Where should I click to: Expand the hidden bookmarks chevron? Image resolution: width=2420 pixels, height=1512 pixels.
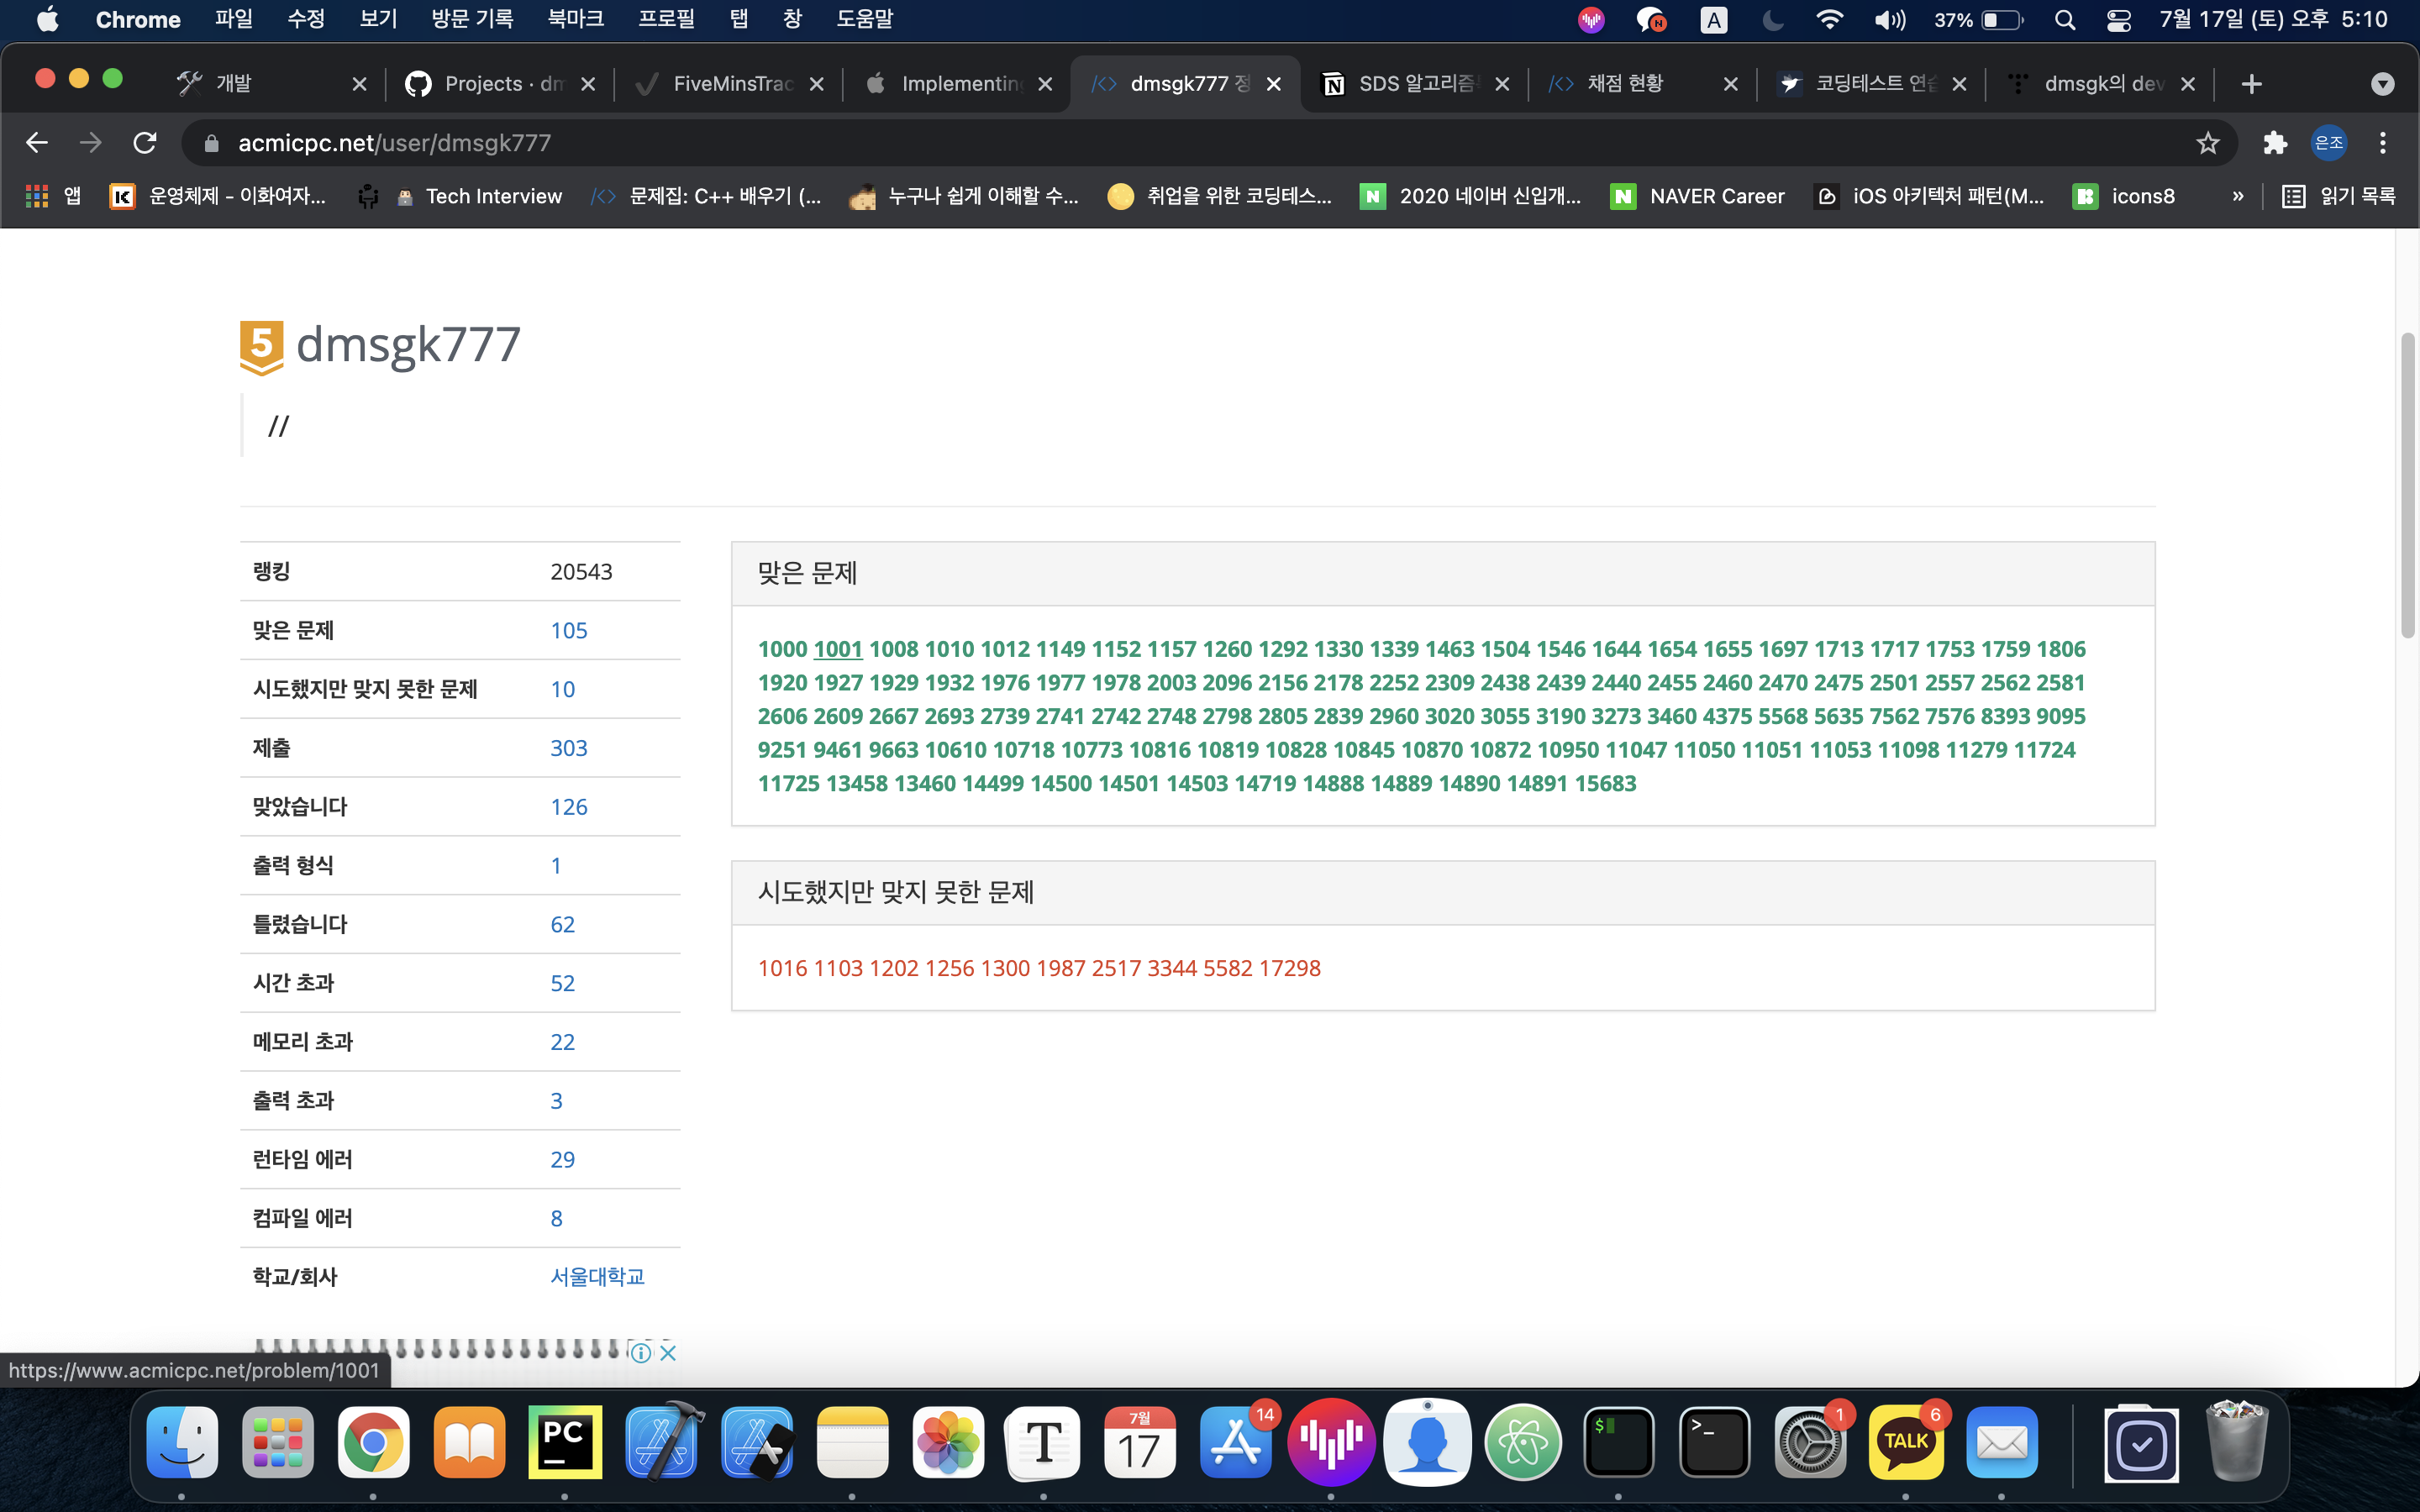[x=2238, y=196]
